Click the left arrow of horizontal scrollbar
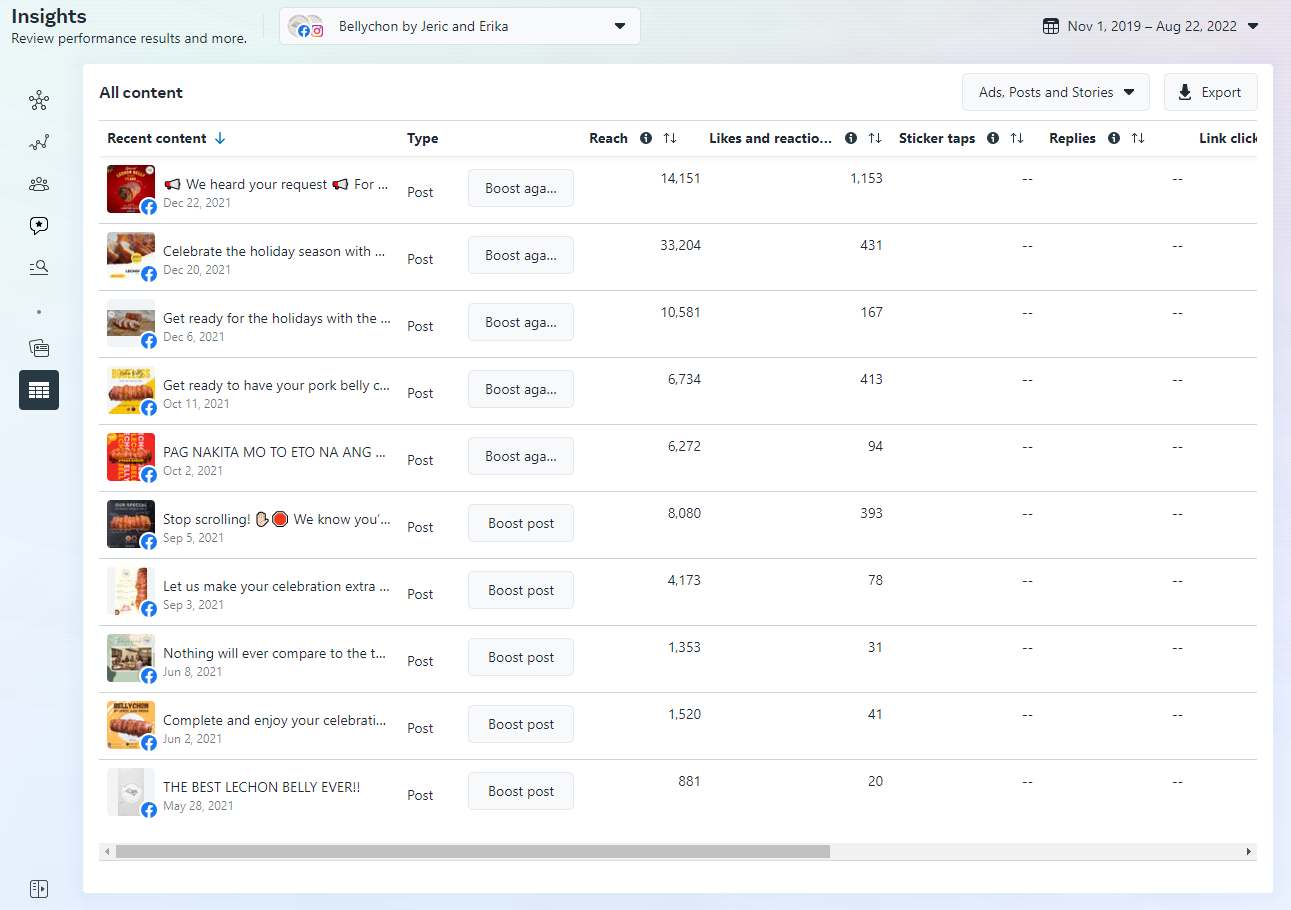The height and width of the screenshot is (910, 1291). pyautogui.click(x=105, y=852)
